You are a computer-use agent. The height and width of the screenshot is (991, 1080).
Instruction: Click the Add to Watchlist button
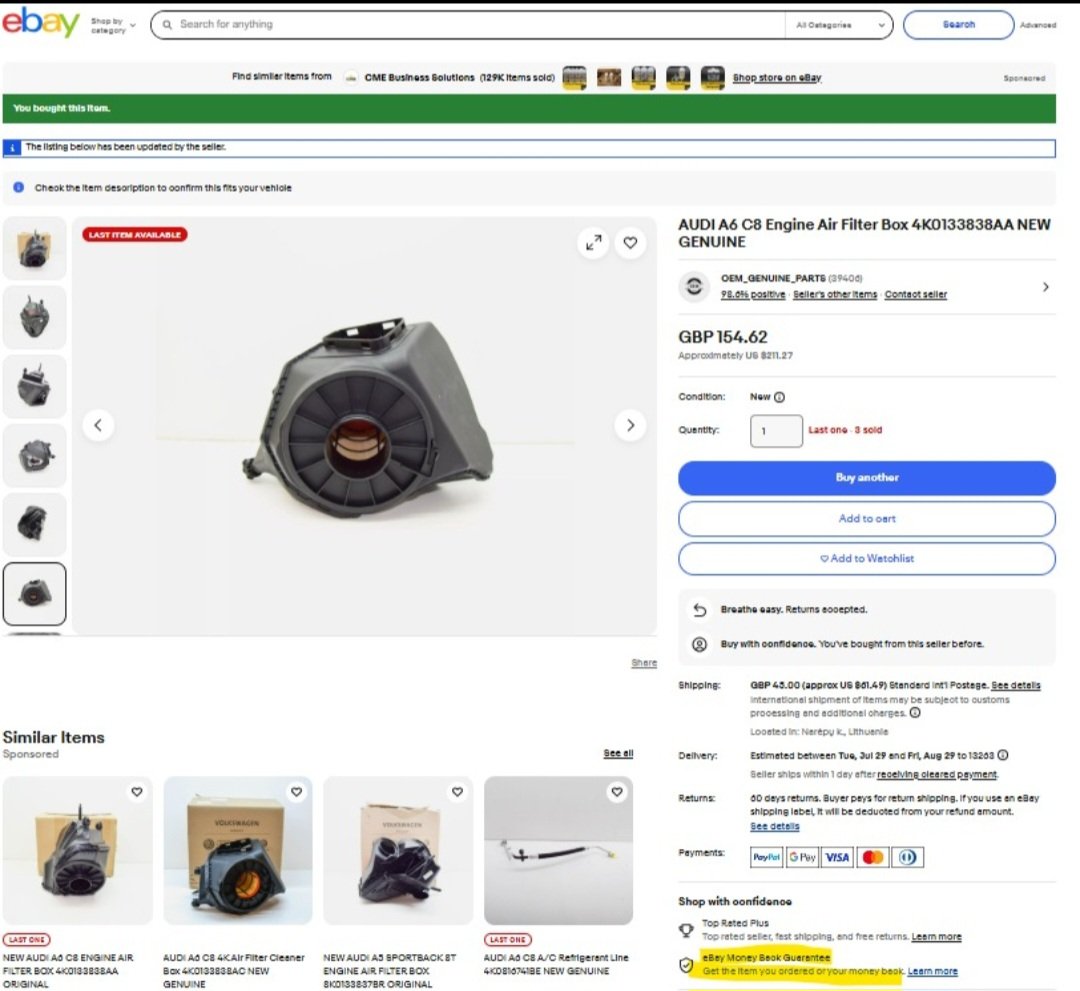pyautogui.click(x=866, y=559)
